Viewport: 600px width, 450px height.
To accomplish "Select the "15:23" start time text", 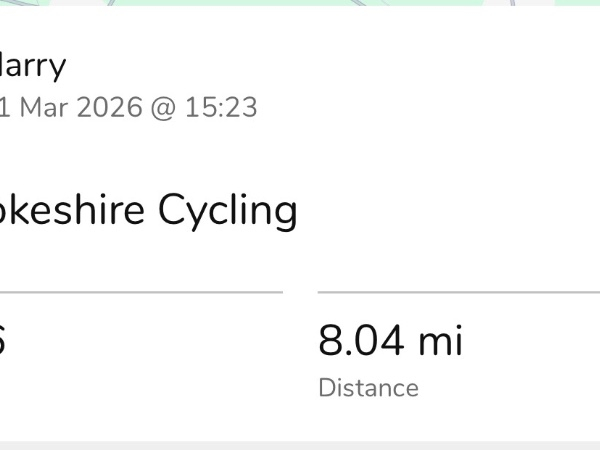I will point(221,108).
